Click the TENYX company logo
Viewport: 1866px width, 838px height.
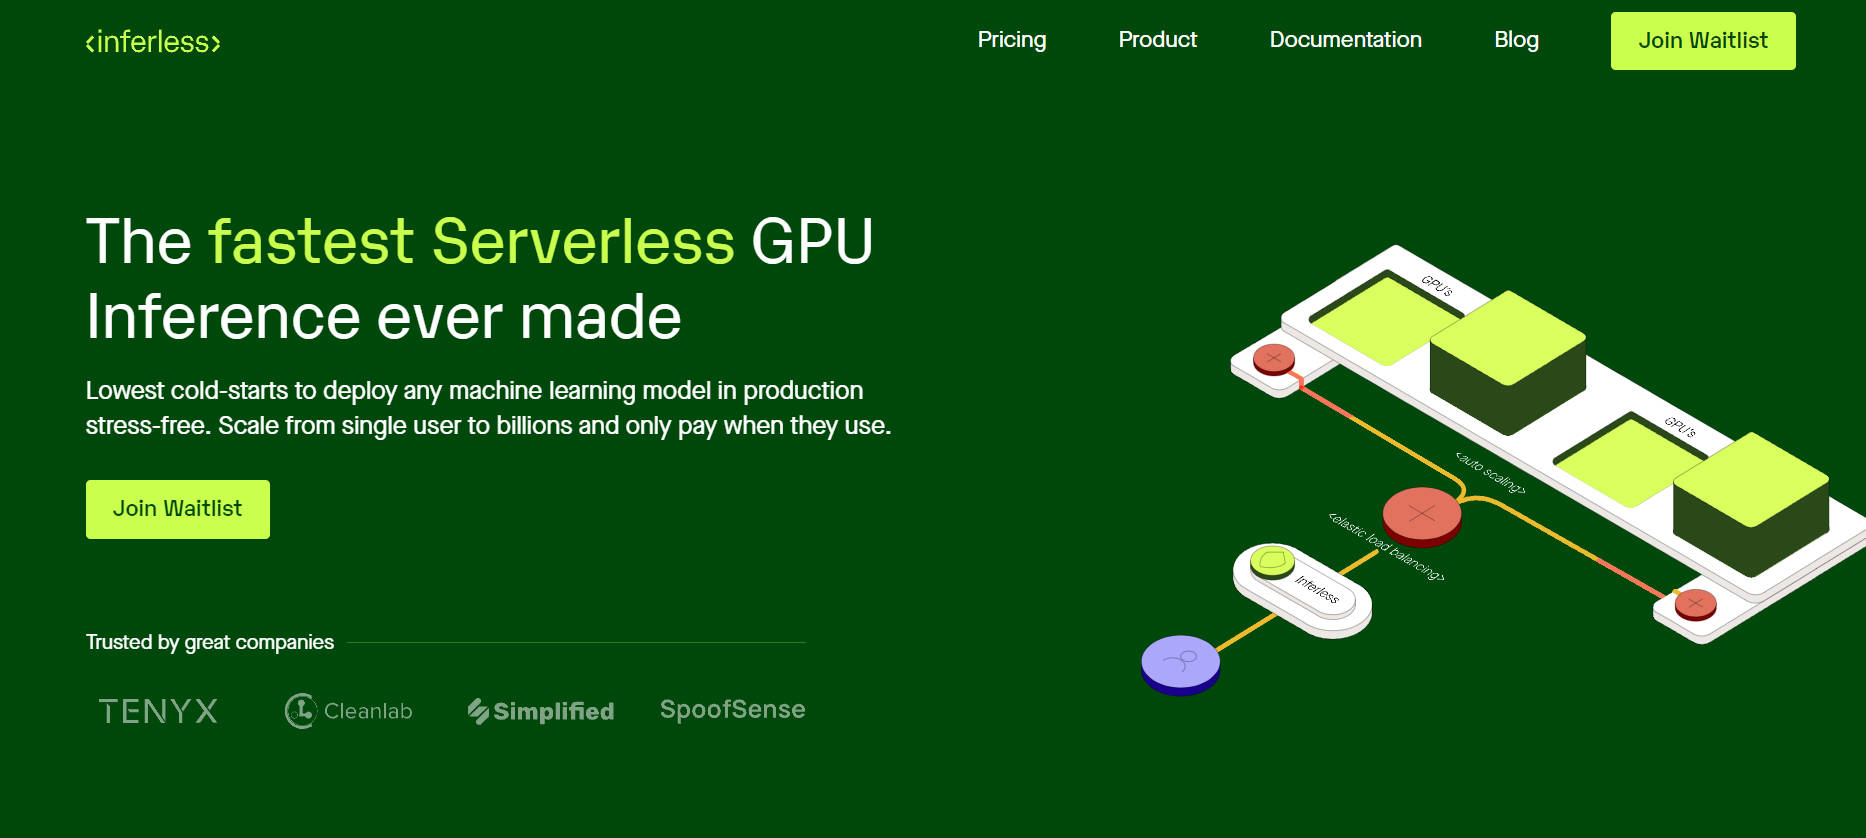click(x=158, y=711)
